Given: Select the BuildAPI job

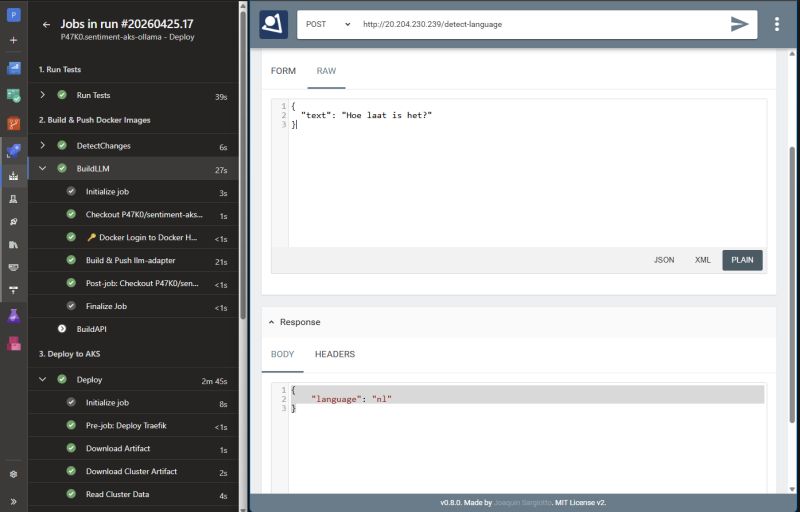Looking at the screenshot, I should pos(133,329).
